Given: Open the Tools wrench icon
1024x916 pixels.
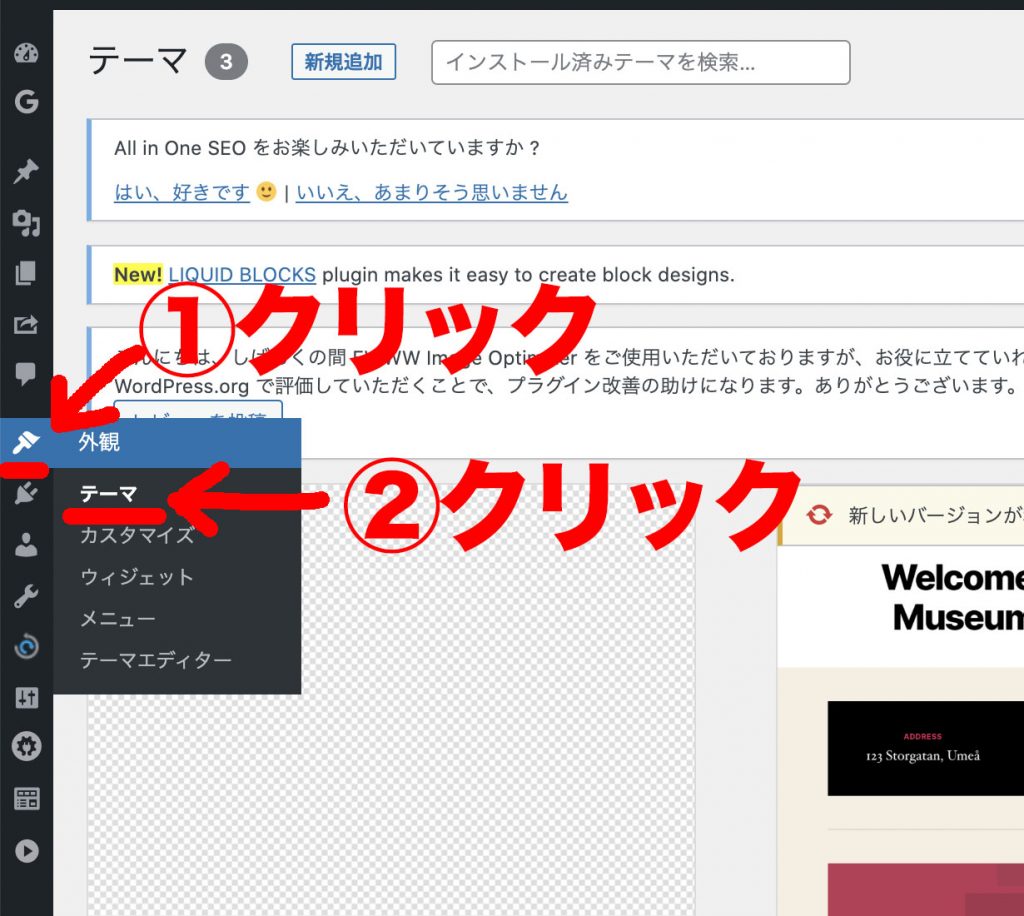Looking at the screenshot, I should [x=26, y=597].
